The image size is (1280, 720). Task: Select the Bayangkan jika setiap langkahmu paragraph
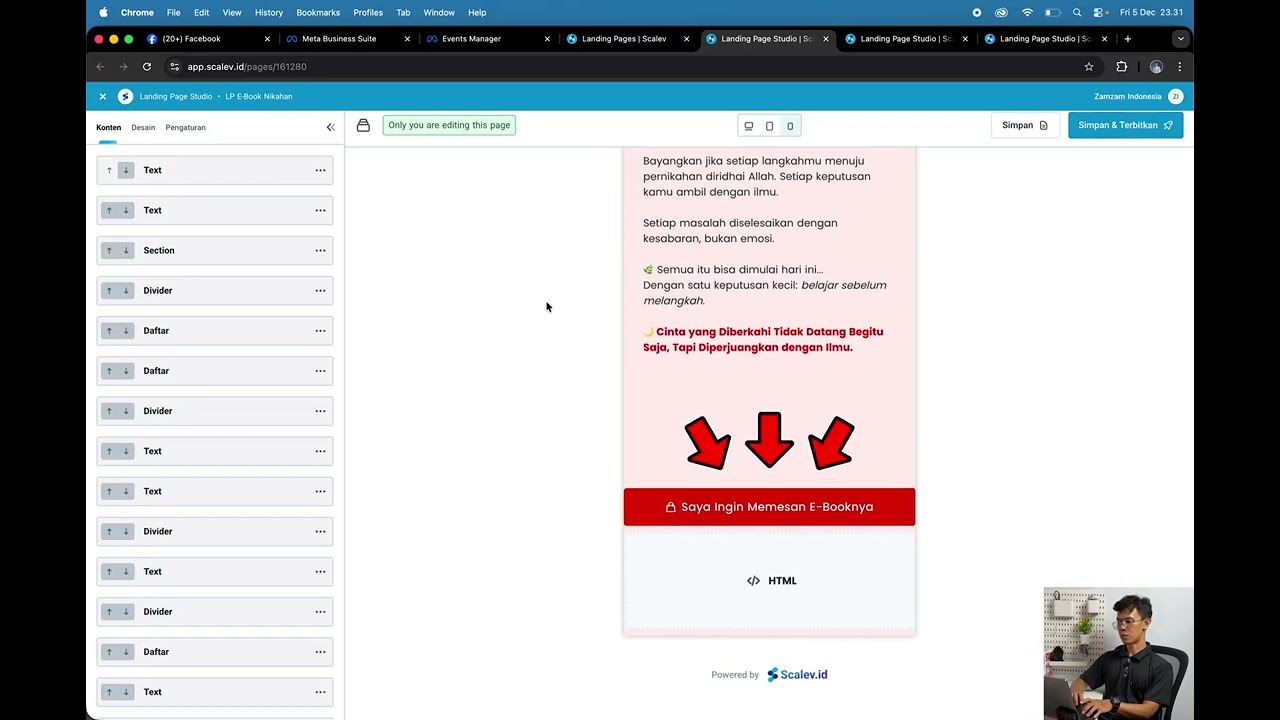tap(757, 176)
